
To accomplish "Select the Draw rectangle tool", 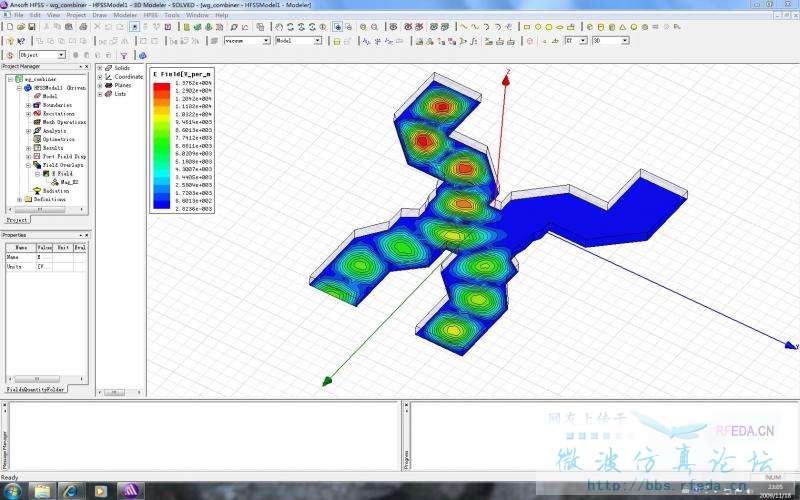I will tap(527, 27).
